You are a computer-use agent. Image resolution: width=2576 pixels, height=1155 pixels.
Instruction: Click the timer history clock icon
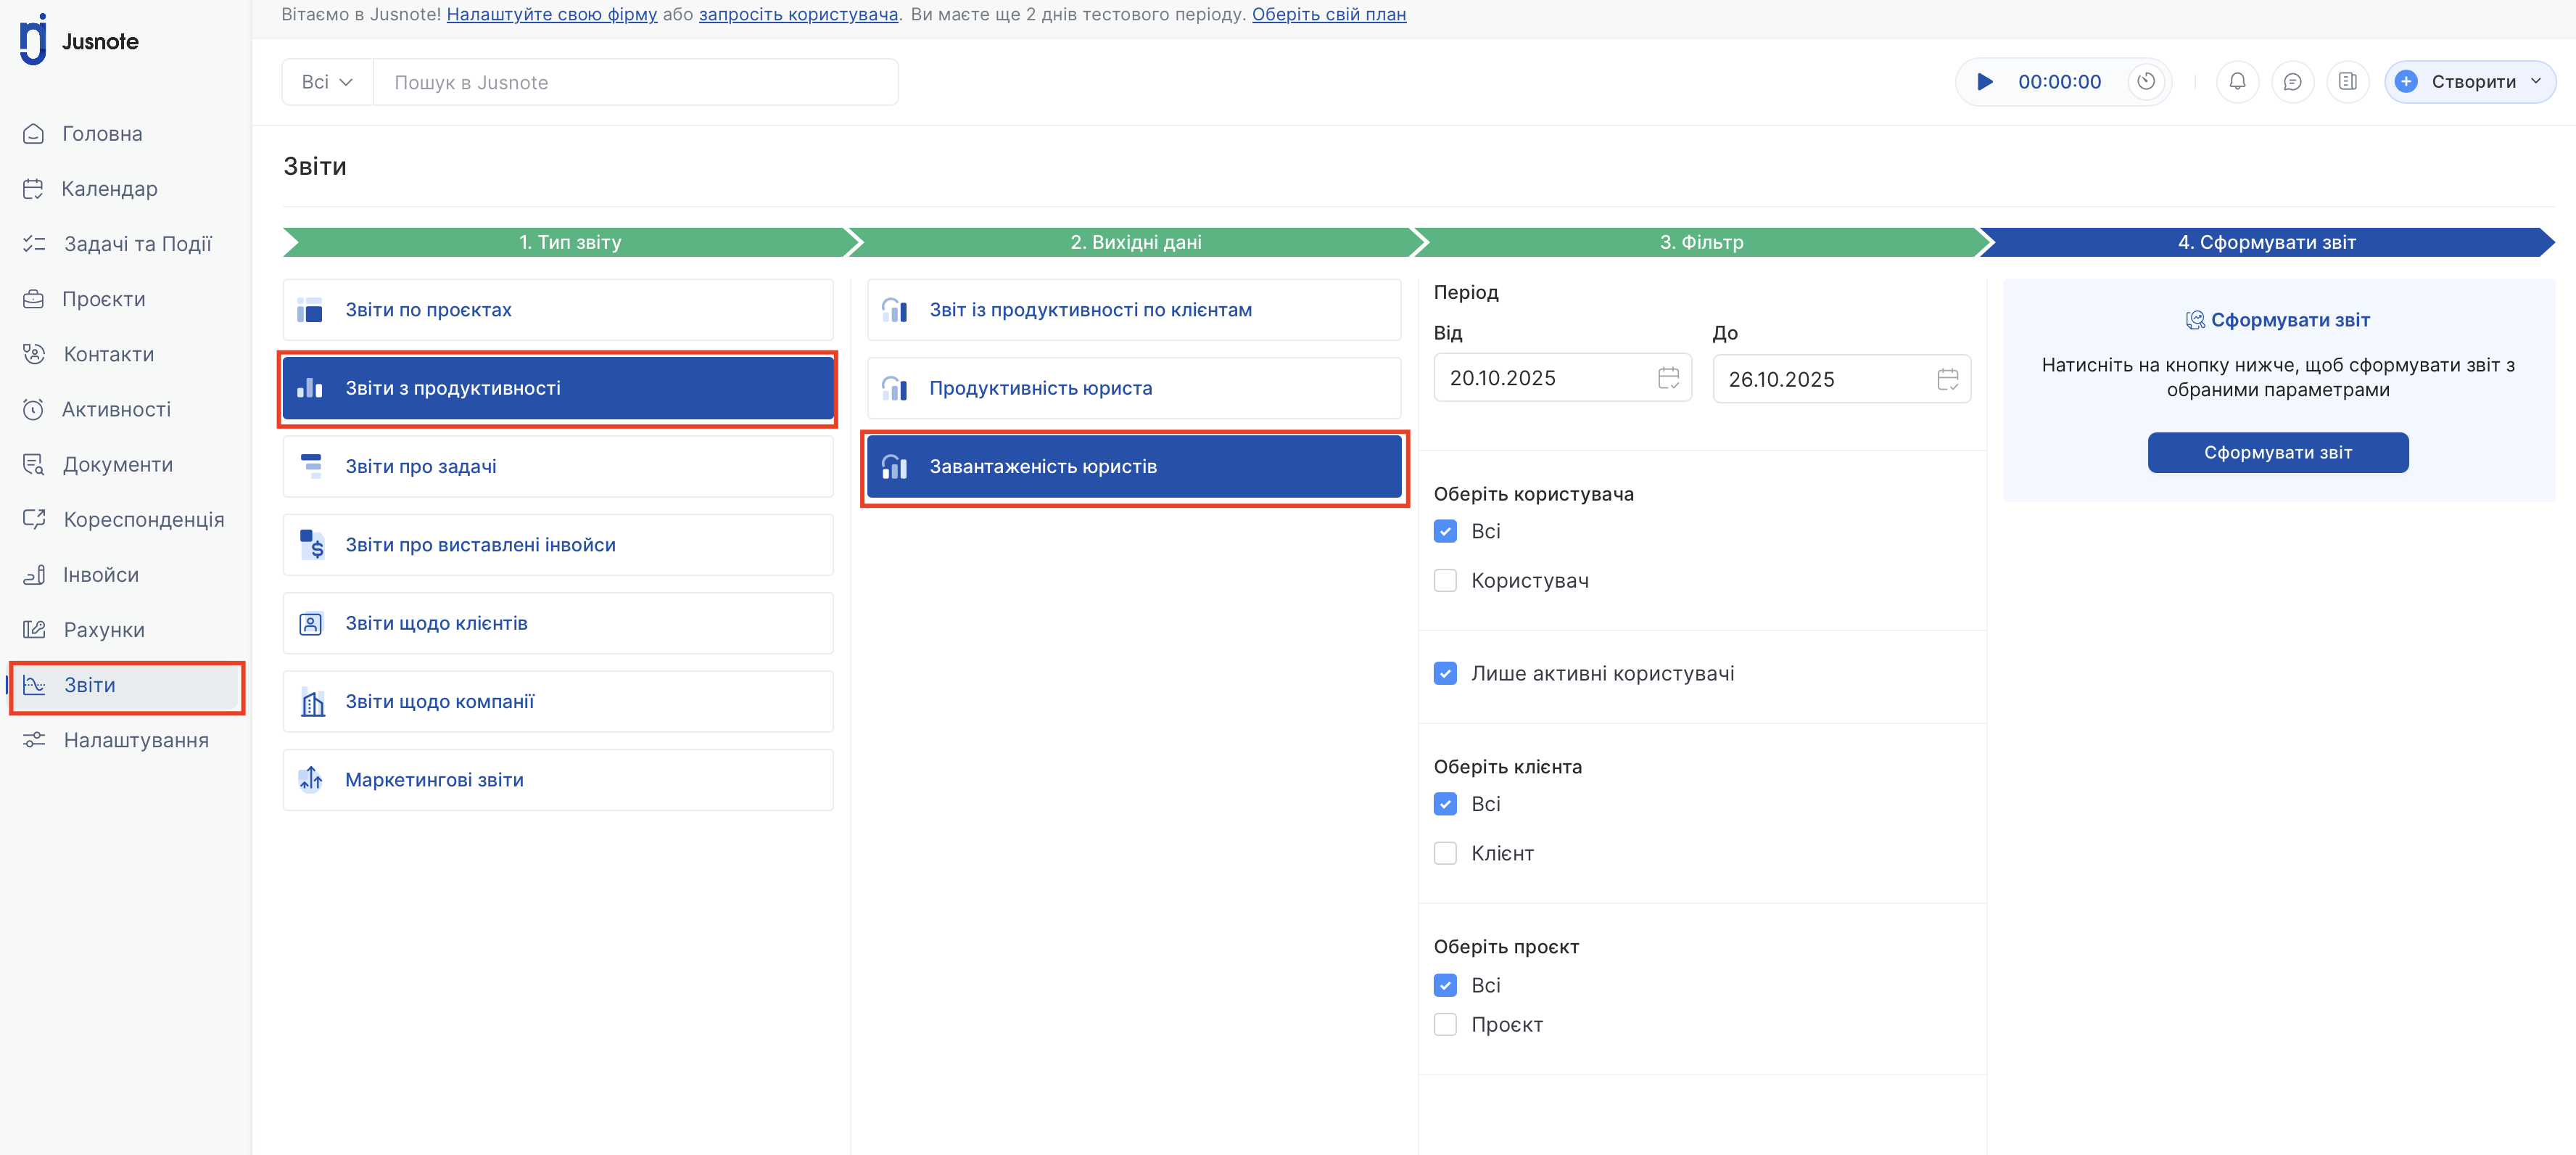click(x=2145, y=82)
